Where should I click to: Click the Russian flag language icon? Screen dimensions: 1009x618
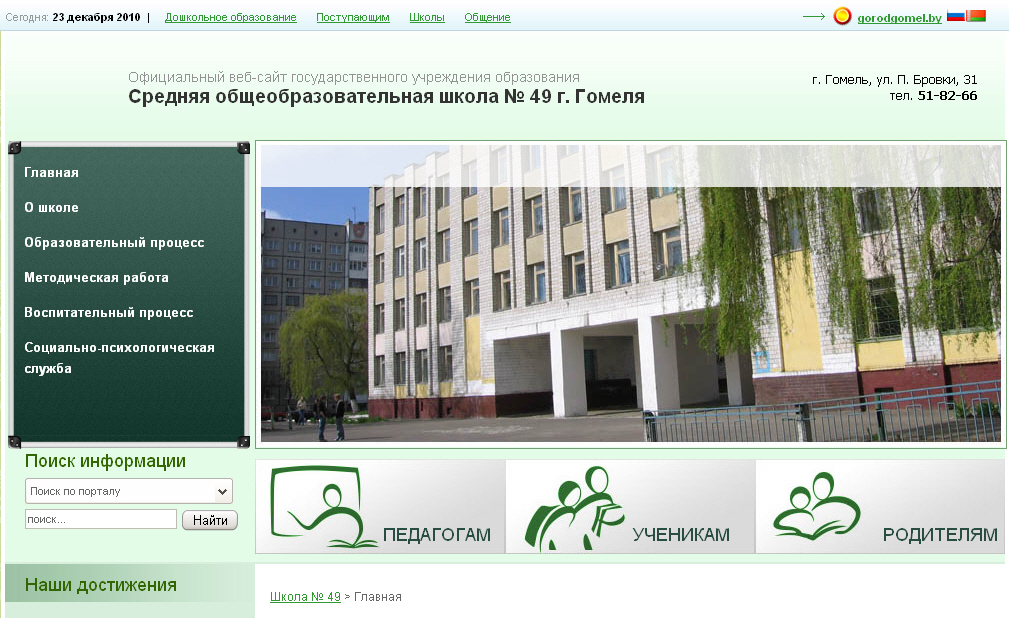[955, 16]
